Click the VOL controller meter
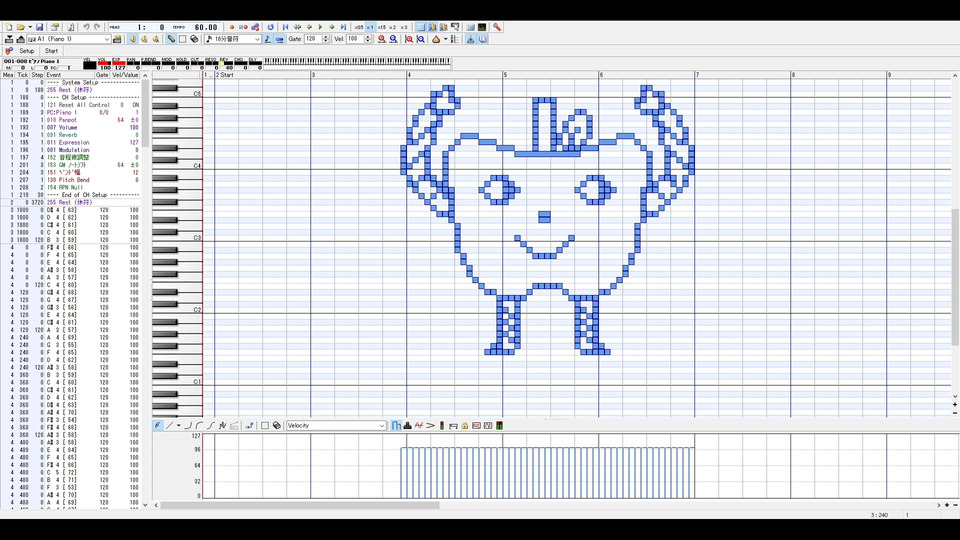960x540 pixels. tap(103, 62)
